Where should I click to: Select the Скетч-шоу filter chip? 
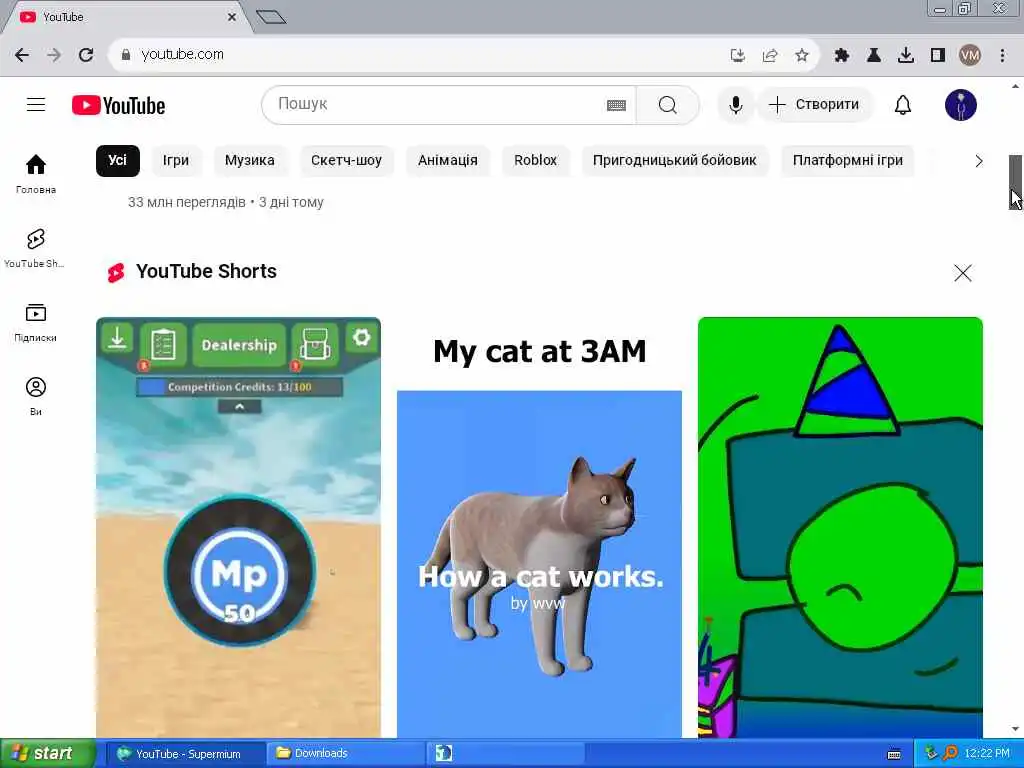(x=346, y=161)
